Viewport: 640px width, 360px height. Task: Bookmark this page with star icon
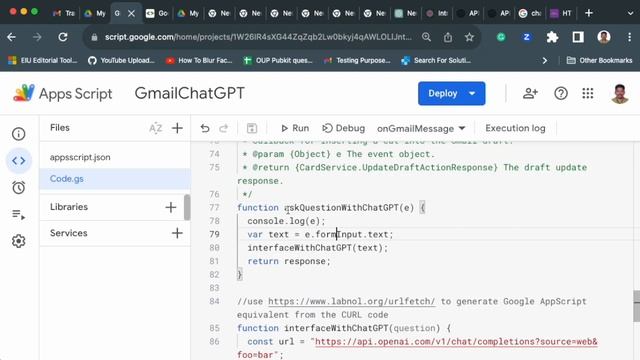tap(469, 37)
